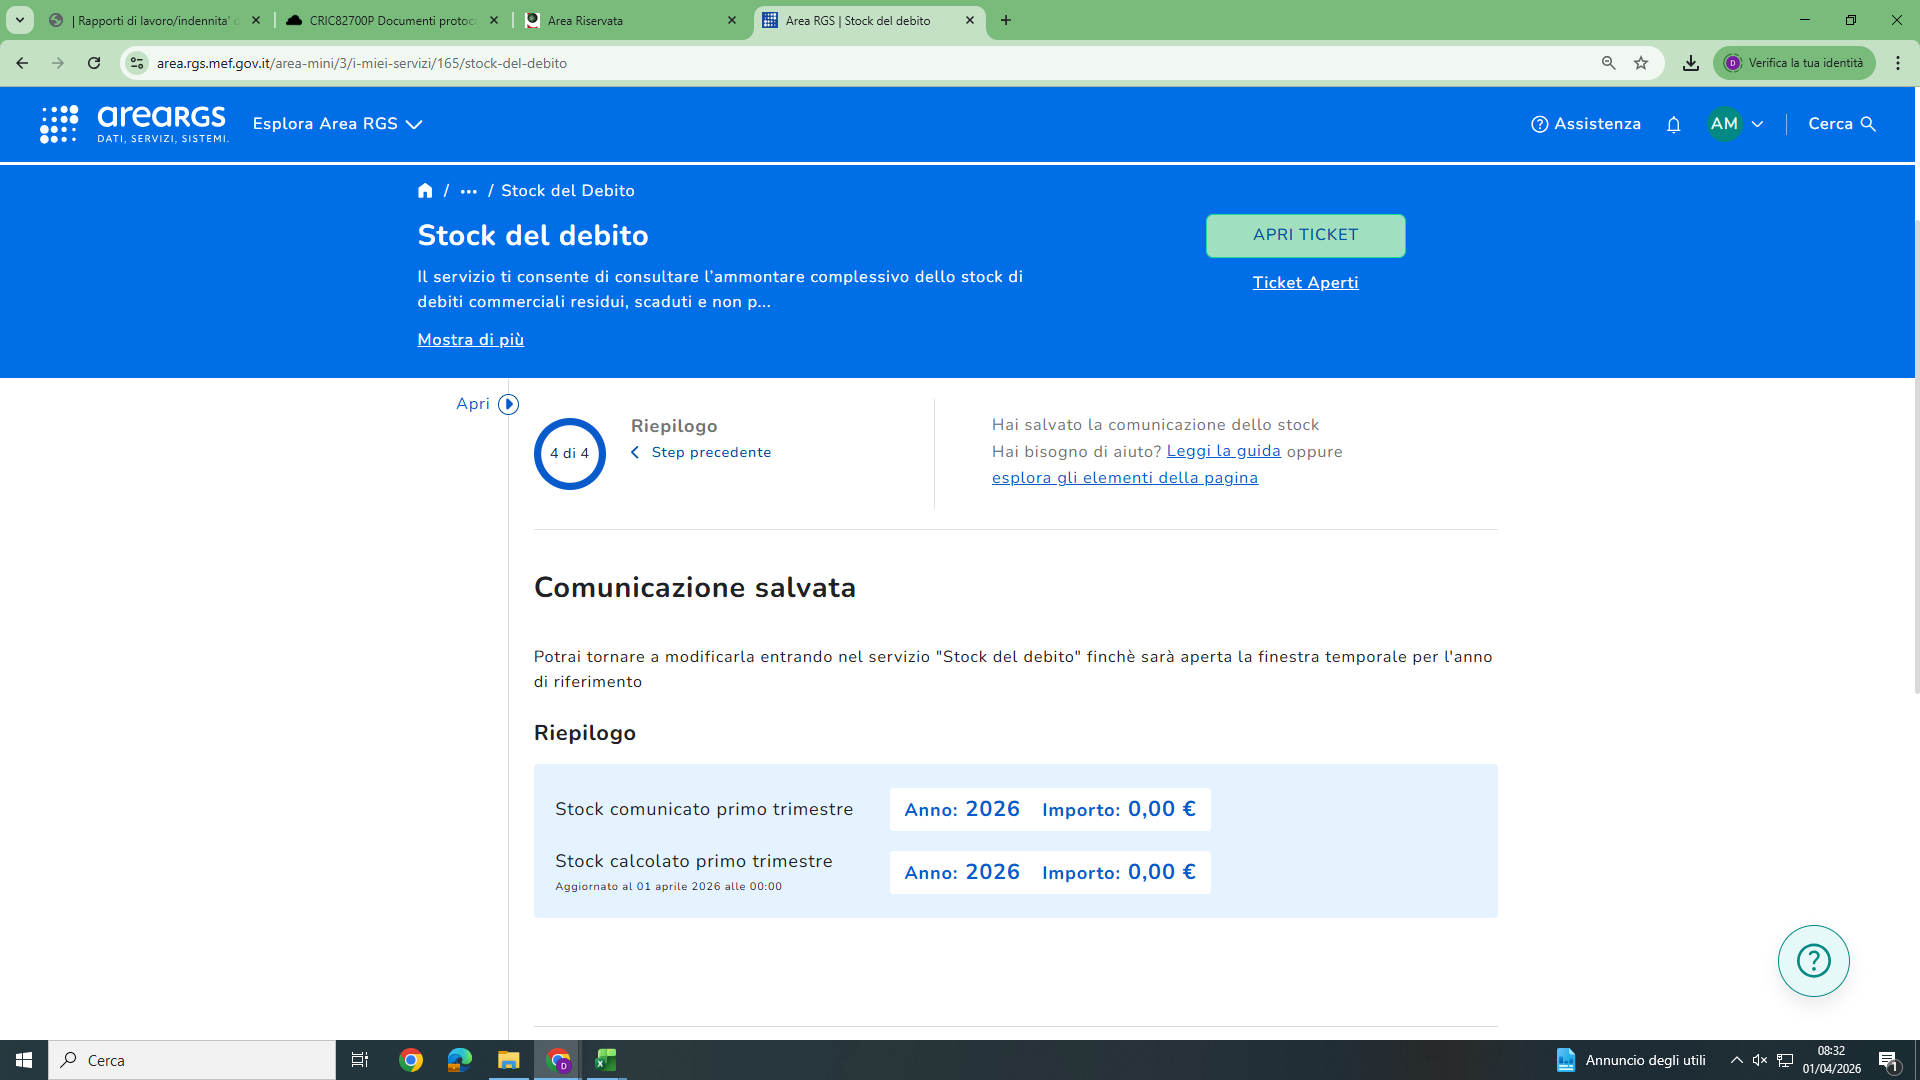Open Excel from the taskbar
The image size is (1920, 1080).
click(x=606, y=1060)
